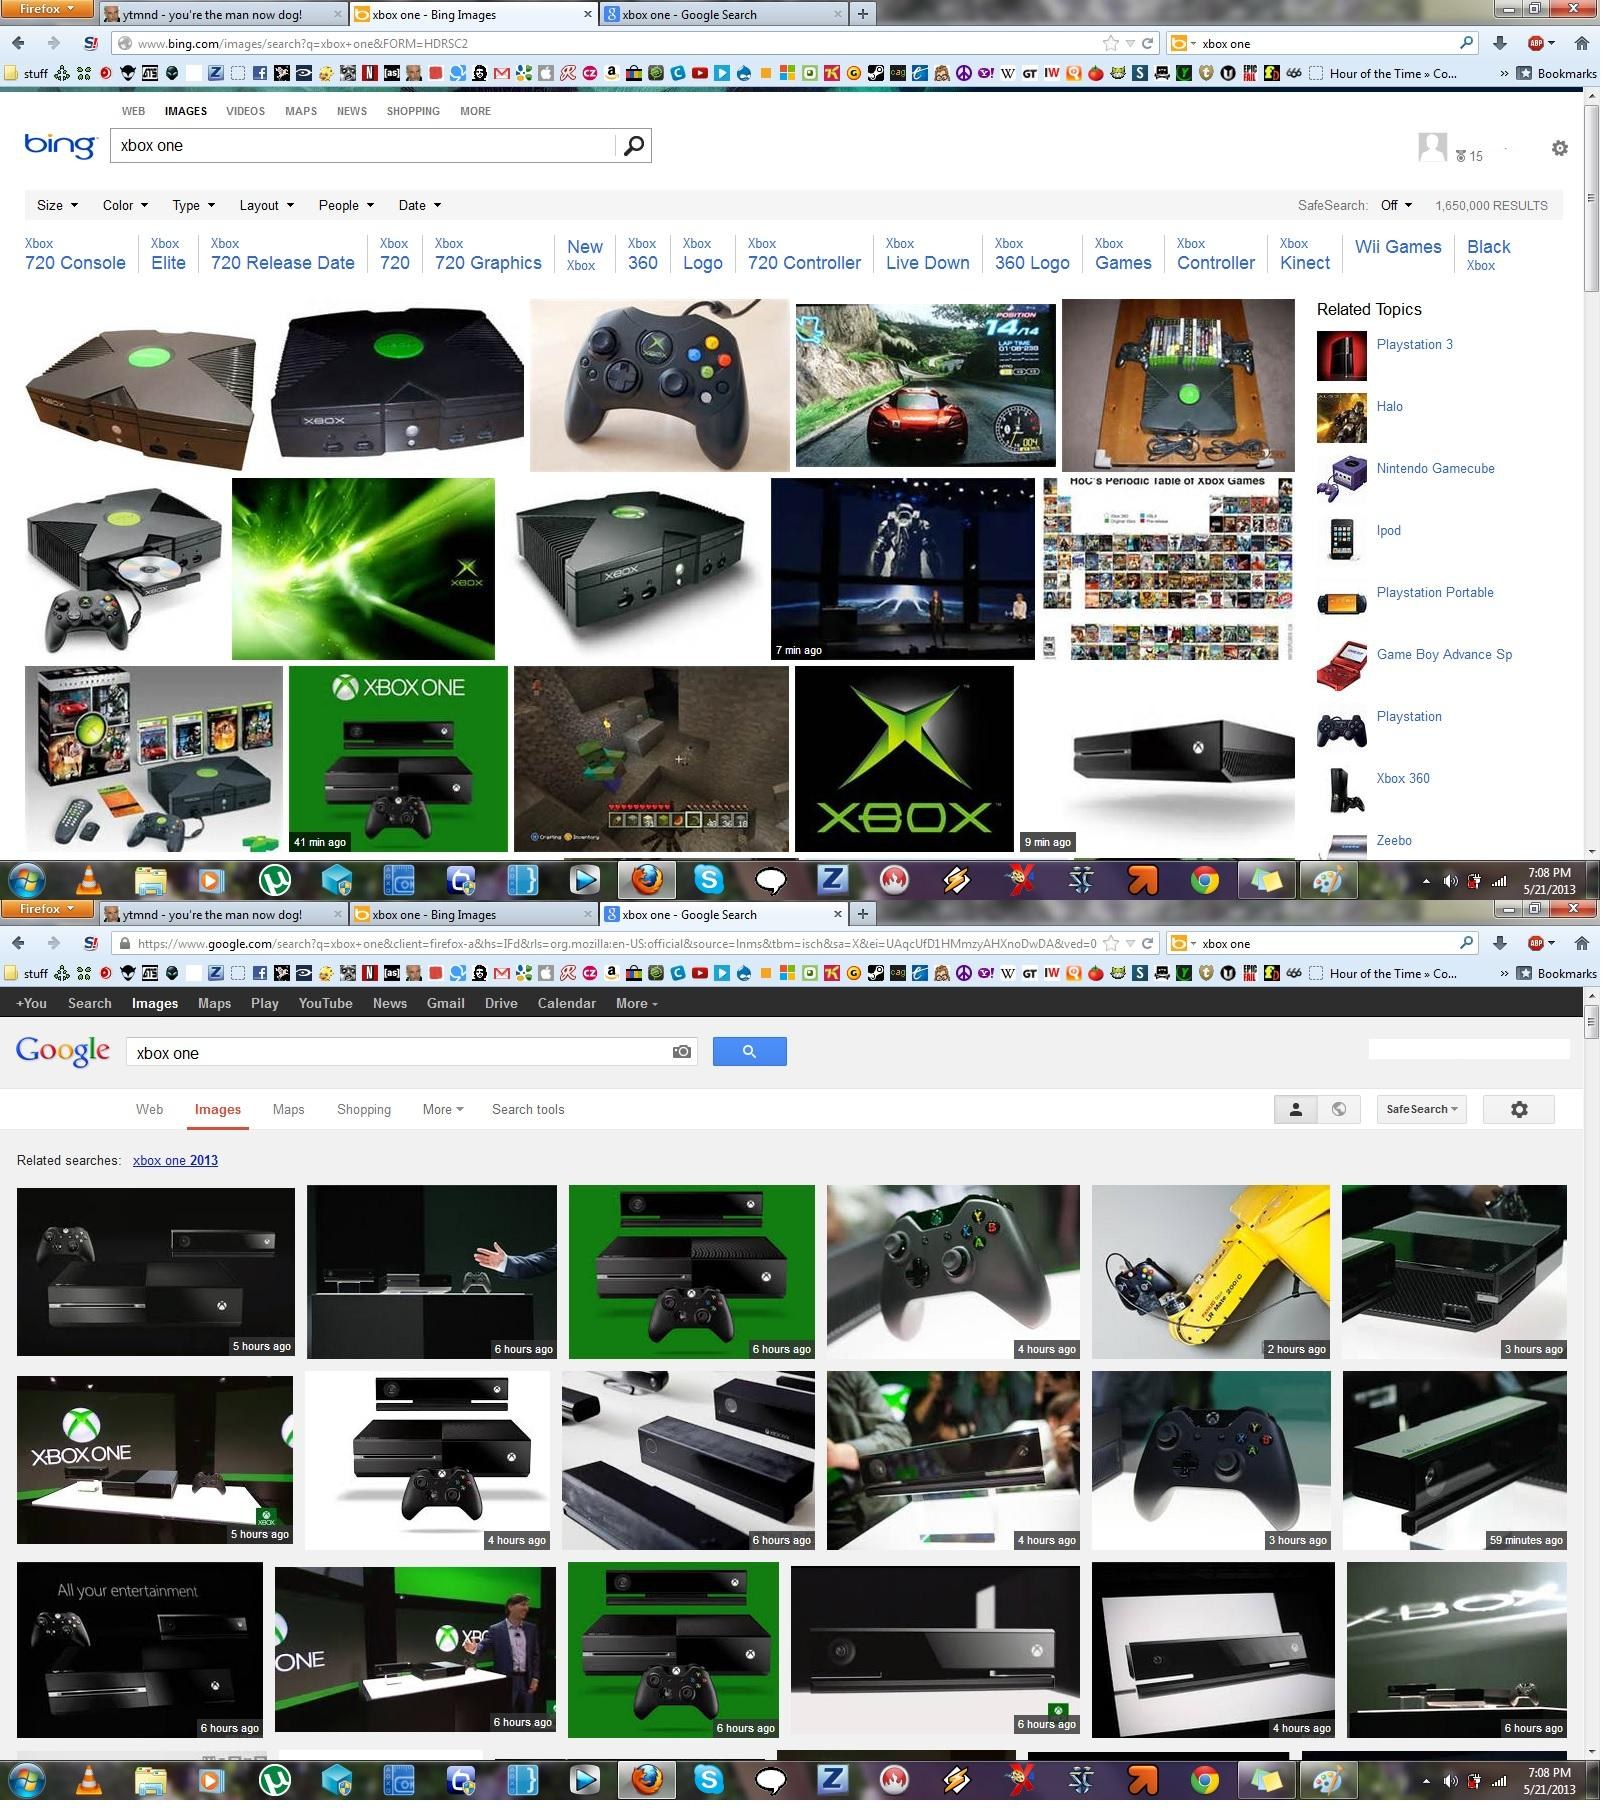
Task: Expand the Bing Layout filter dropdown
Action: click(267, 206)
